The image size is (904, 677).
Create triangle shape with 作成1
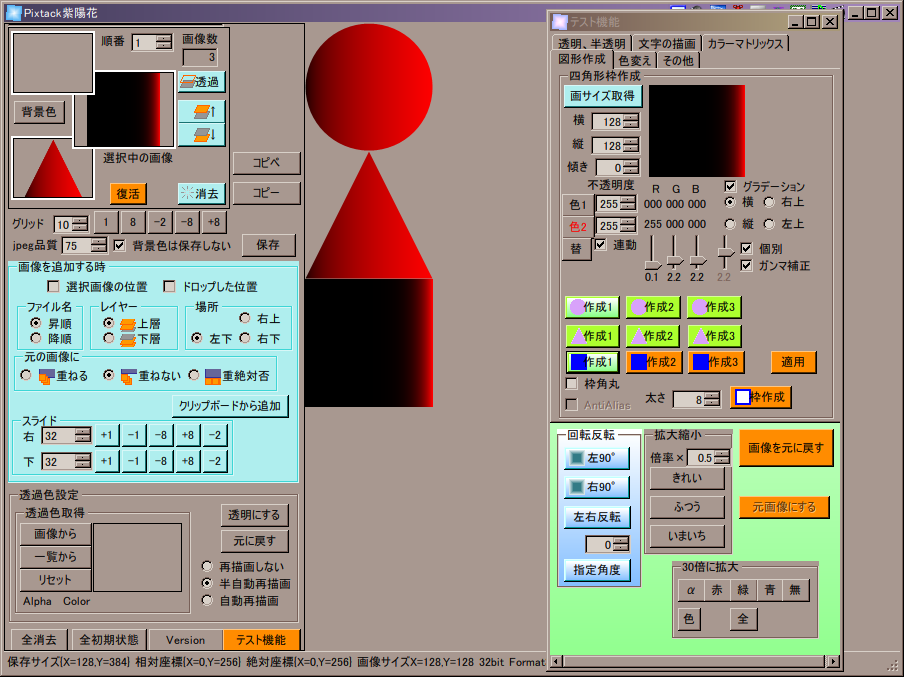(x=592, y=335)
